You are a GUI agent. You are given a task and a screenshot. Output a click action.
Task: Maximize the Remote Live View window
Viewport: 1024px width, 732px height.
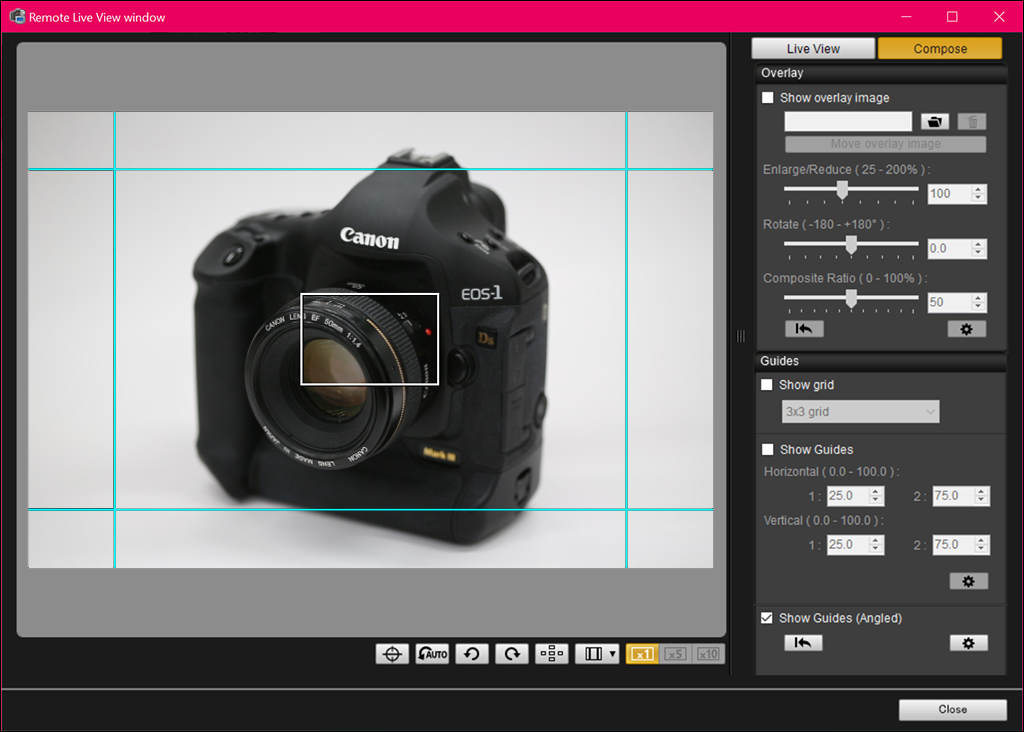coord(952,16)
